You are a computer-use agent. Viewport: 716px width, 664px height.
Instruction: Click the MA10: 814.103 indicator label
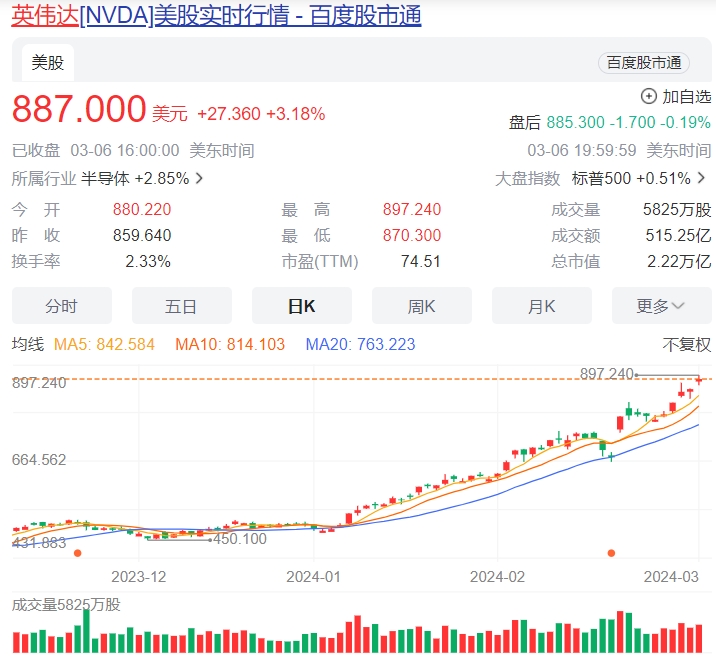coord(230,344)
